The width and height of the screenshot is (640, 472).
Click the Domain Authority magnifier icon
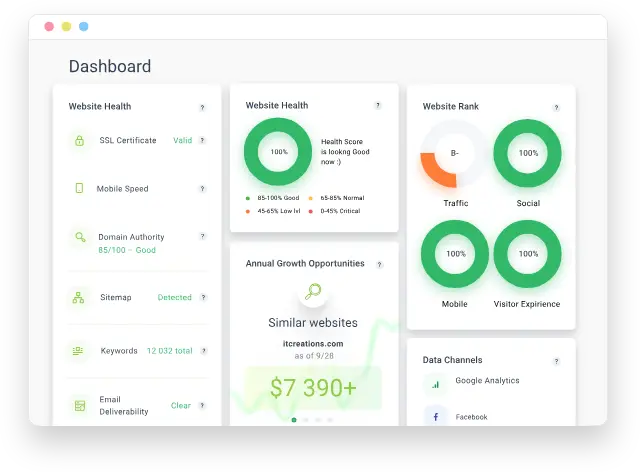point(79,238)
